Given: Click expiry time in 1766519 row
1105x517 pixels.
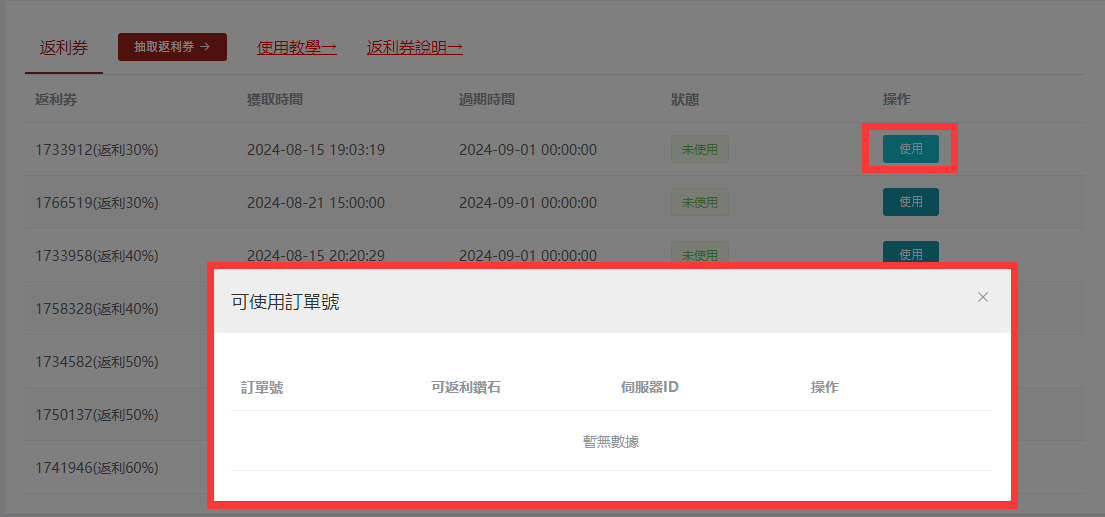Looking at the screenshot, I should [x=528, y=203].
